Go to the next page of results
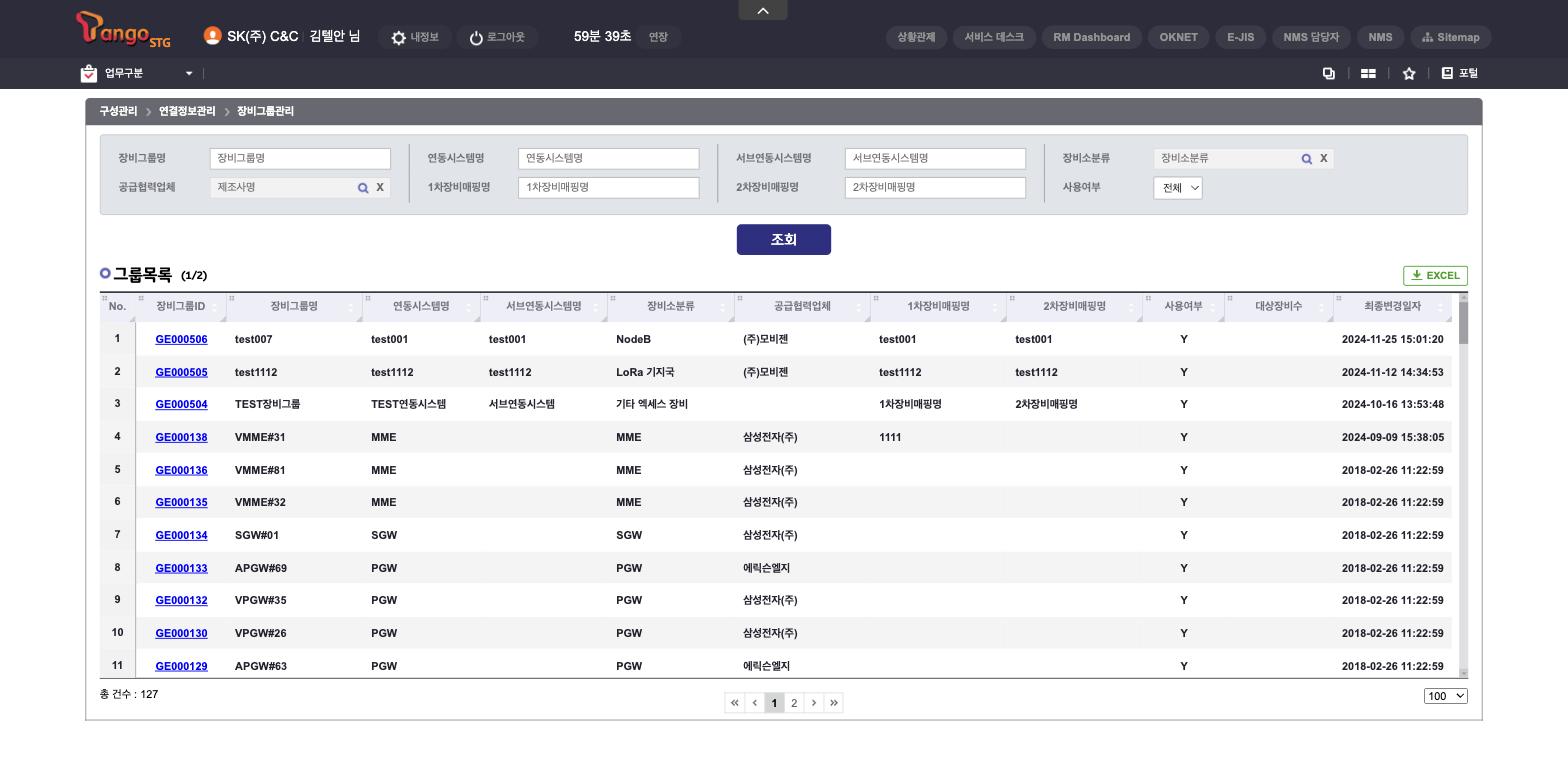 coord(814,703)
